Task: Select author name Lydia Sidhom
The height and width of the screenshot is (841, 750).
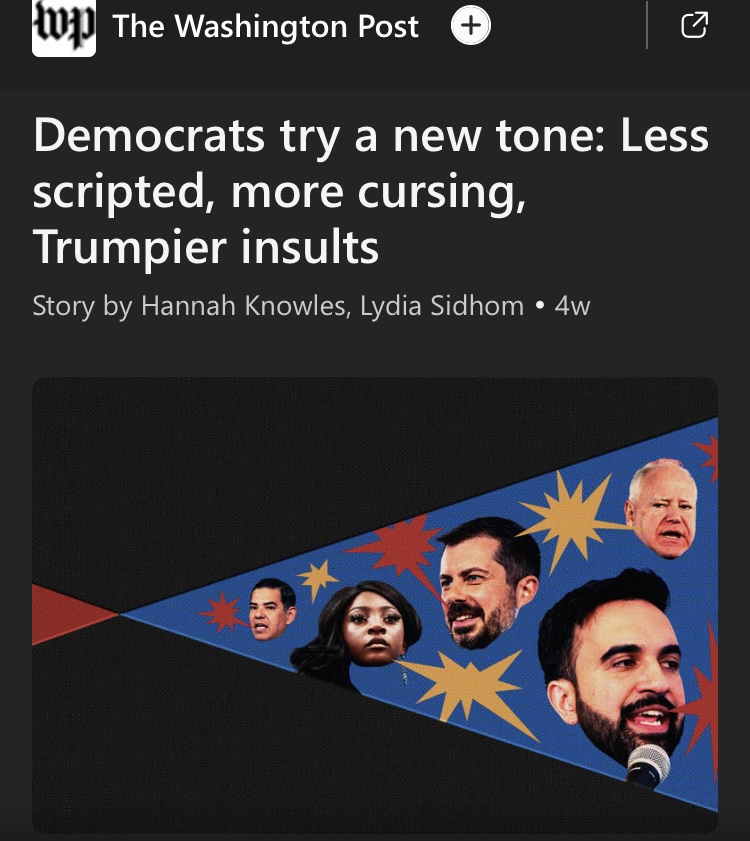Action: click(442, 306)
